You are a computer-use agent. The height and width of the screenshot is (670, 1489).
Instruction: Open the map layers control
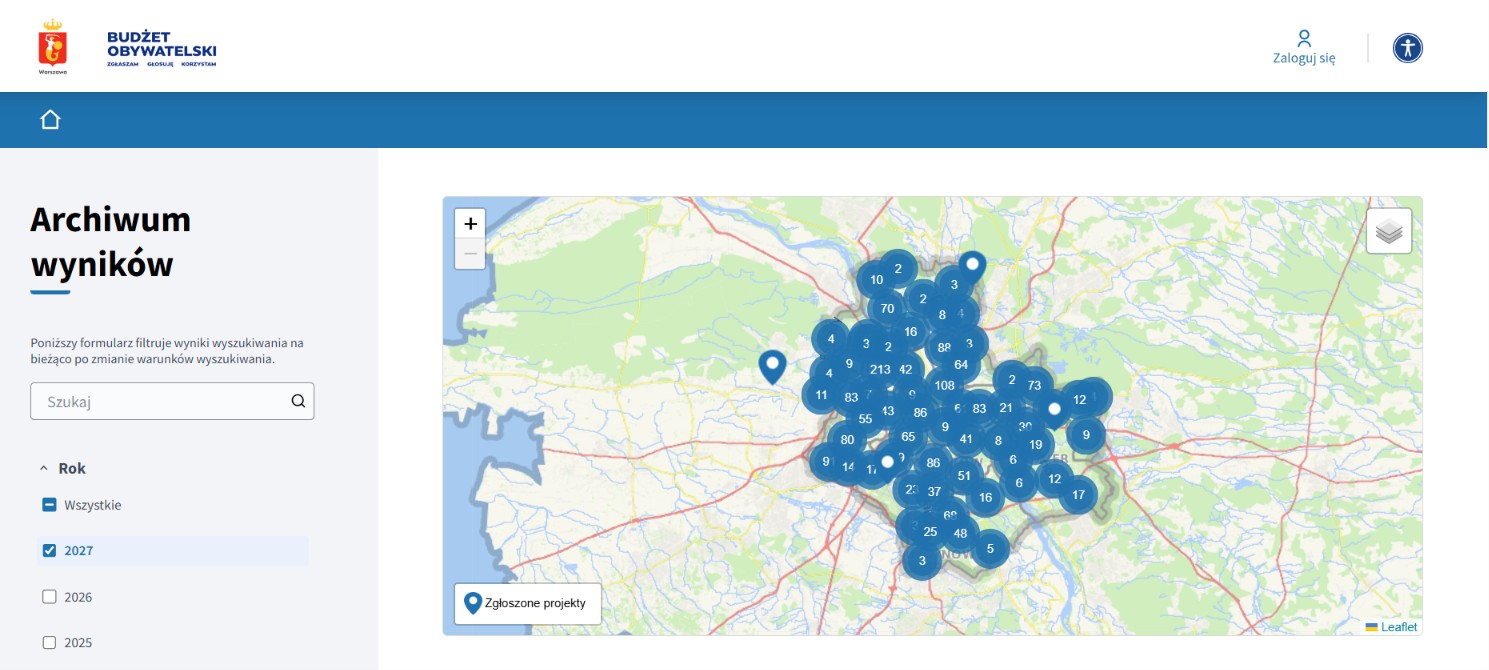pos(1389,231)
